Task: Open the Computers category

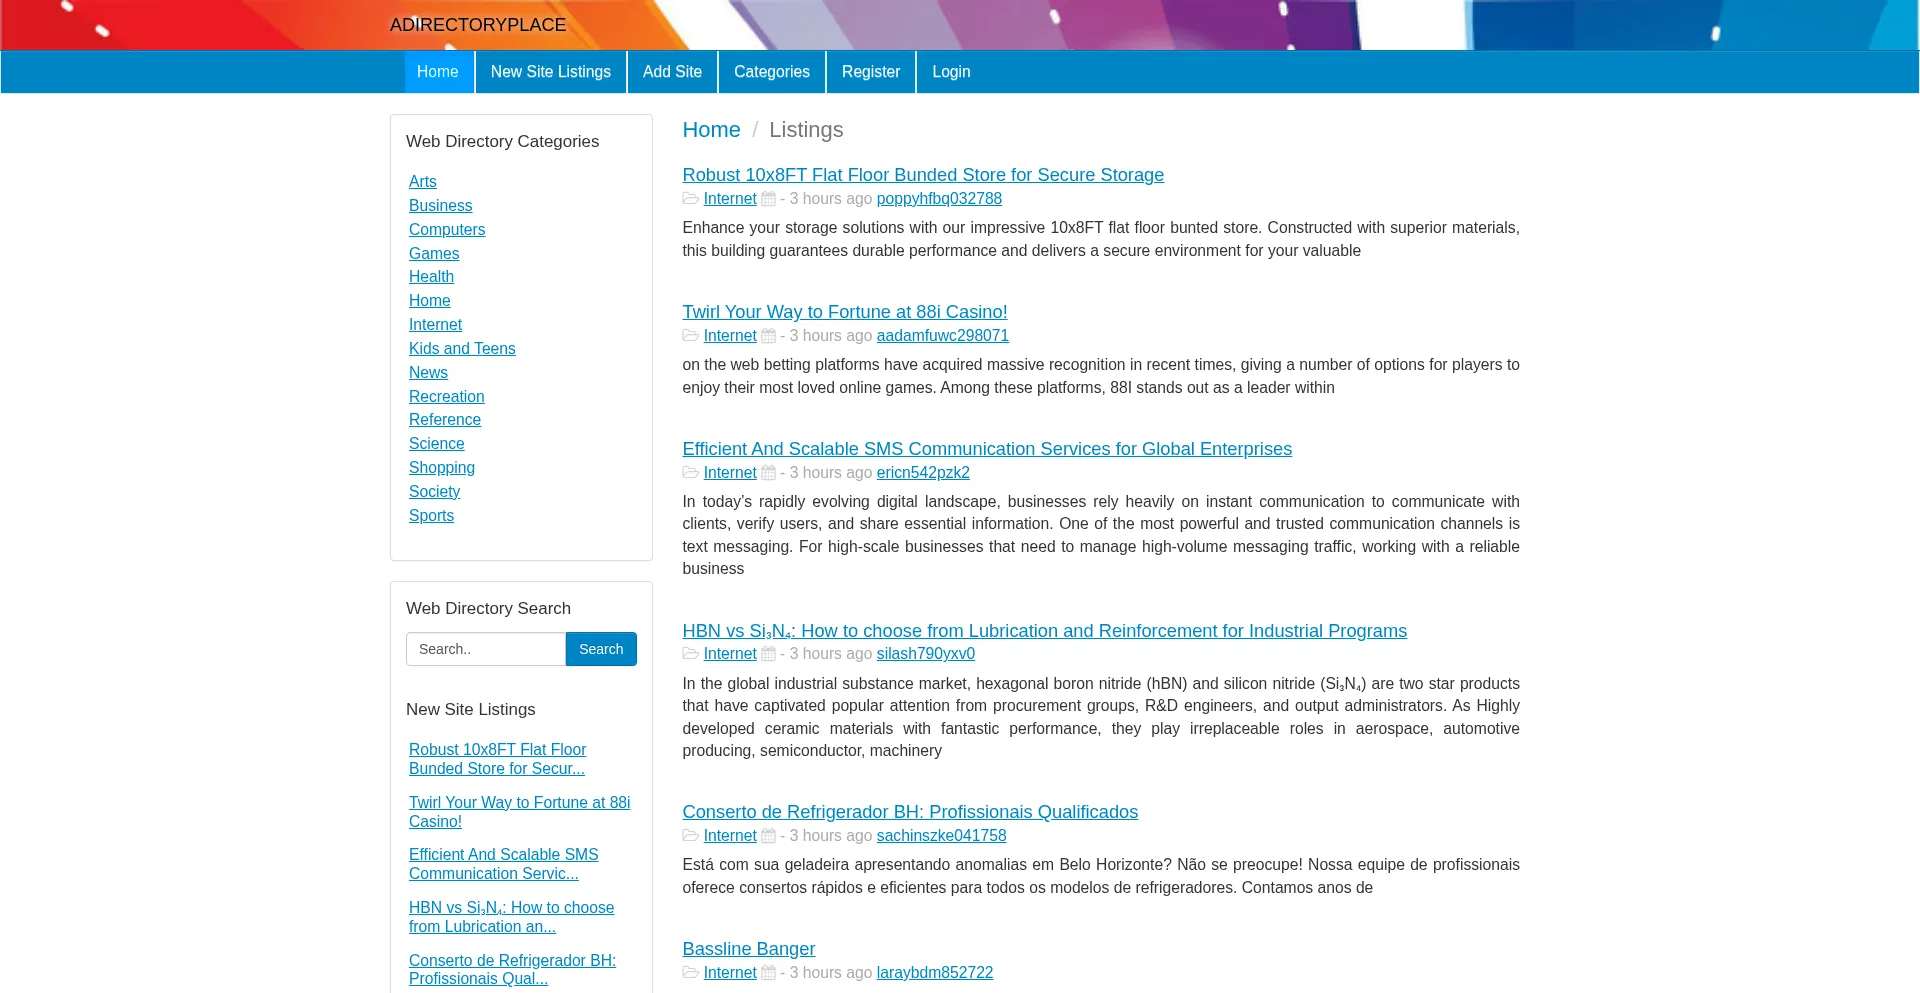Action: pos(447,230)
